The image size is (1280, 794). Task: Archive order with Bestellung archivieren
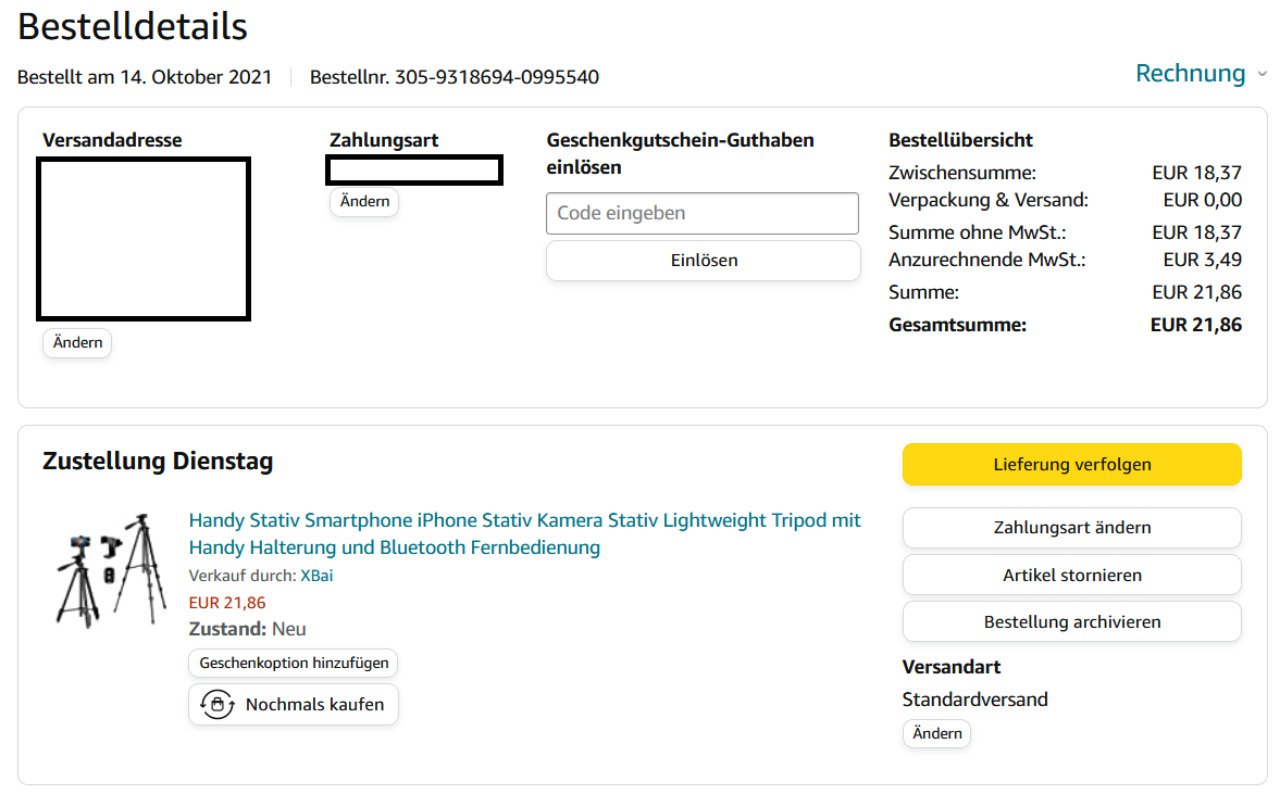1072,622
